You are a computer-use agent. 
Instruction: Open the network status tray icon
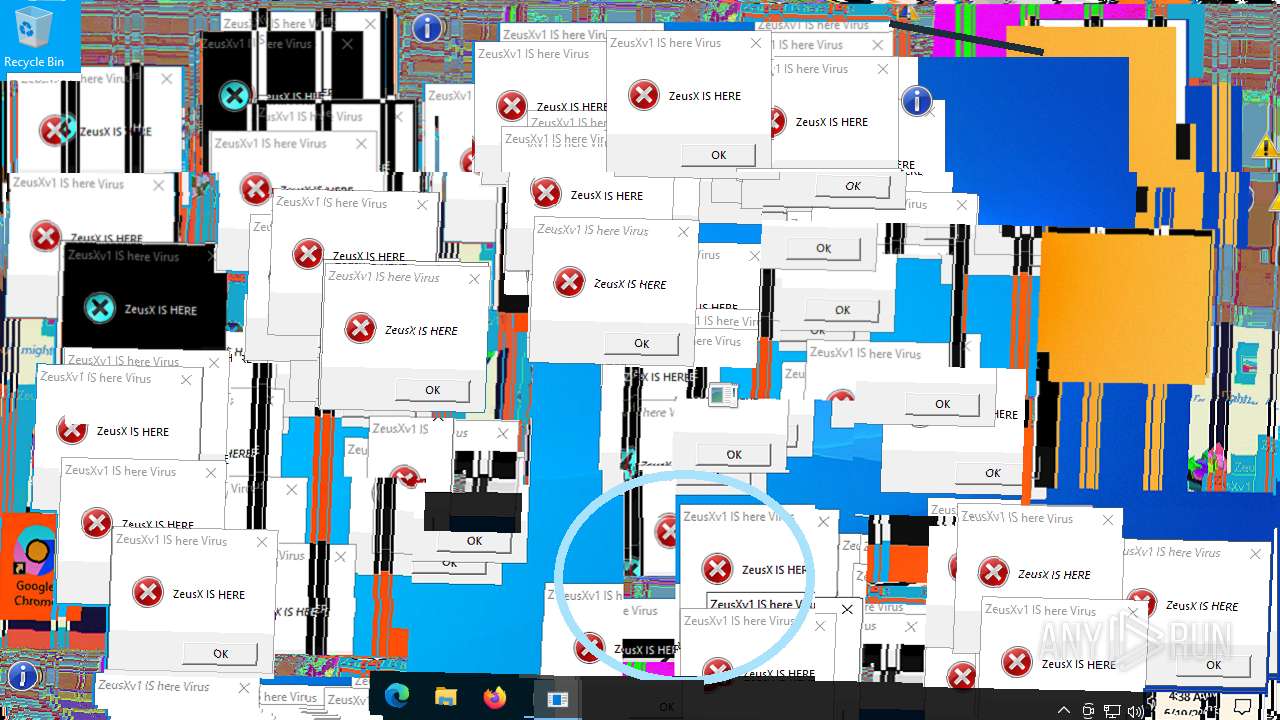click(x=1112, y=710)
